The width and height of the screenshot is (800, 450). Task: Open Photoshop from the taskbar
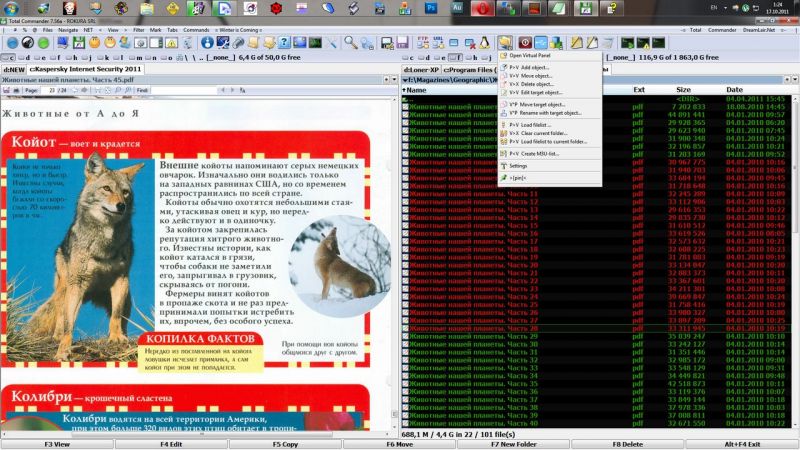click(431, 8)
